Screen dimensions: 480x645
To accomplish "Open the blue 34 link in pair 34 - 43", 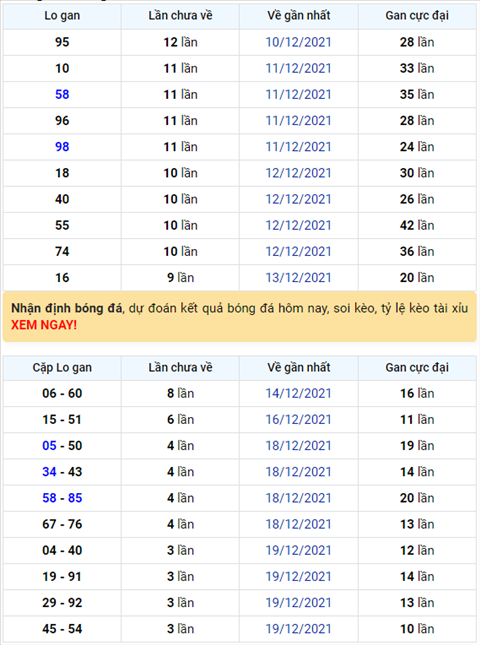I will click(x=49, y=472).
